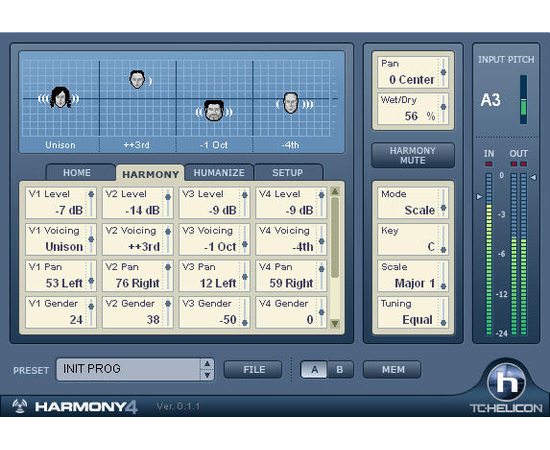Click the -1 Oct label under voice display
The height and width of the screenshot is (450, 550).
pyautogui.click(x=214, y=145)
